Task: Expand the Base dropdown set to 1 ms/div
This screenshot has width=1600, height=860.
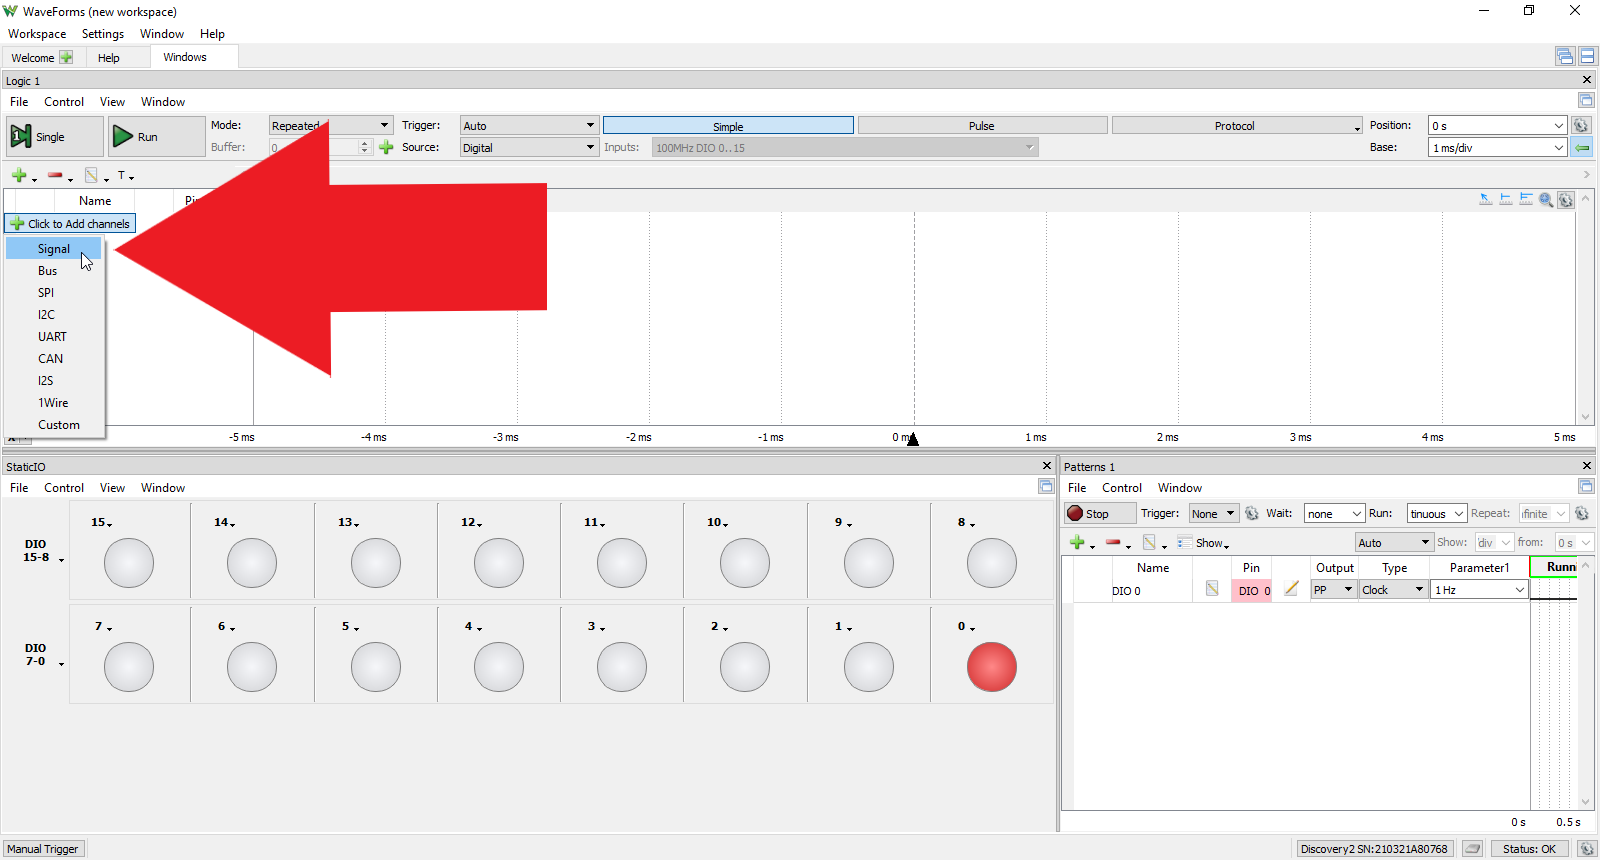Action: 1498,147
